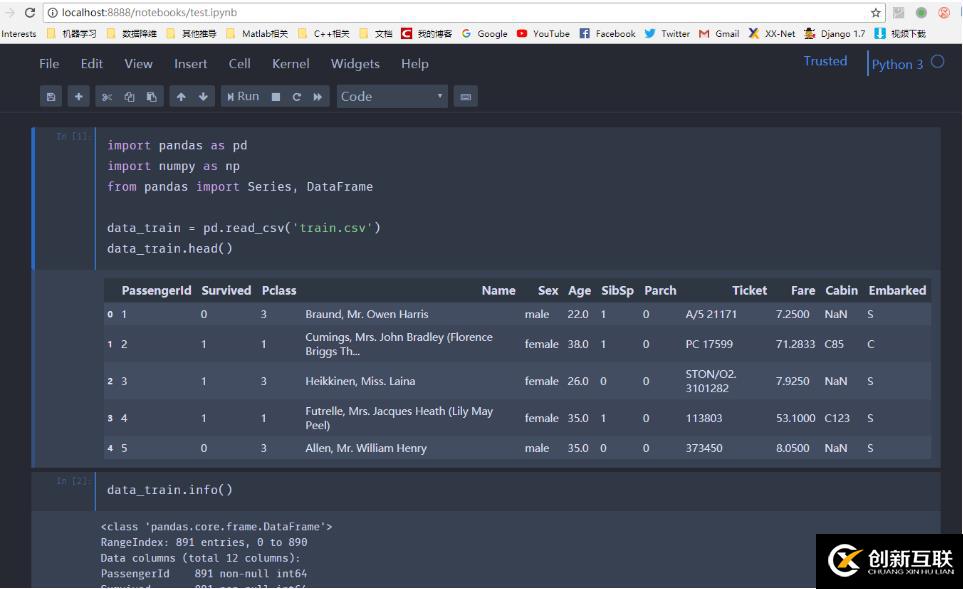Click cabin value C123
Viewport: 963px width, 589px height.
point(837,418)
